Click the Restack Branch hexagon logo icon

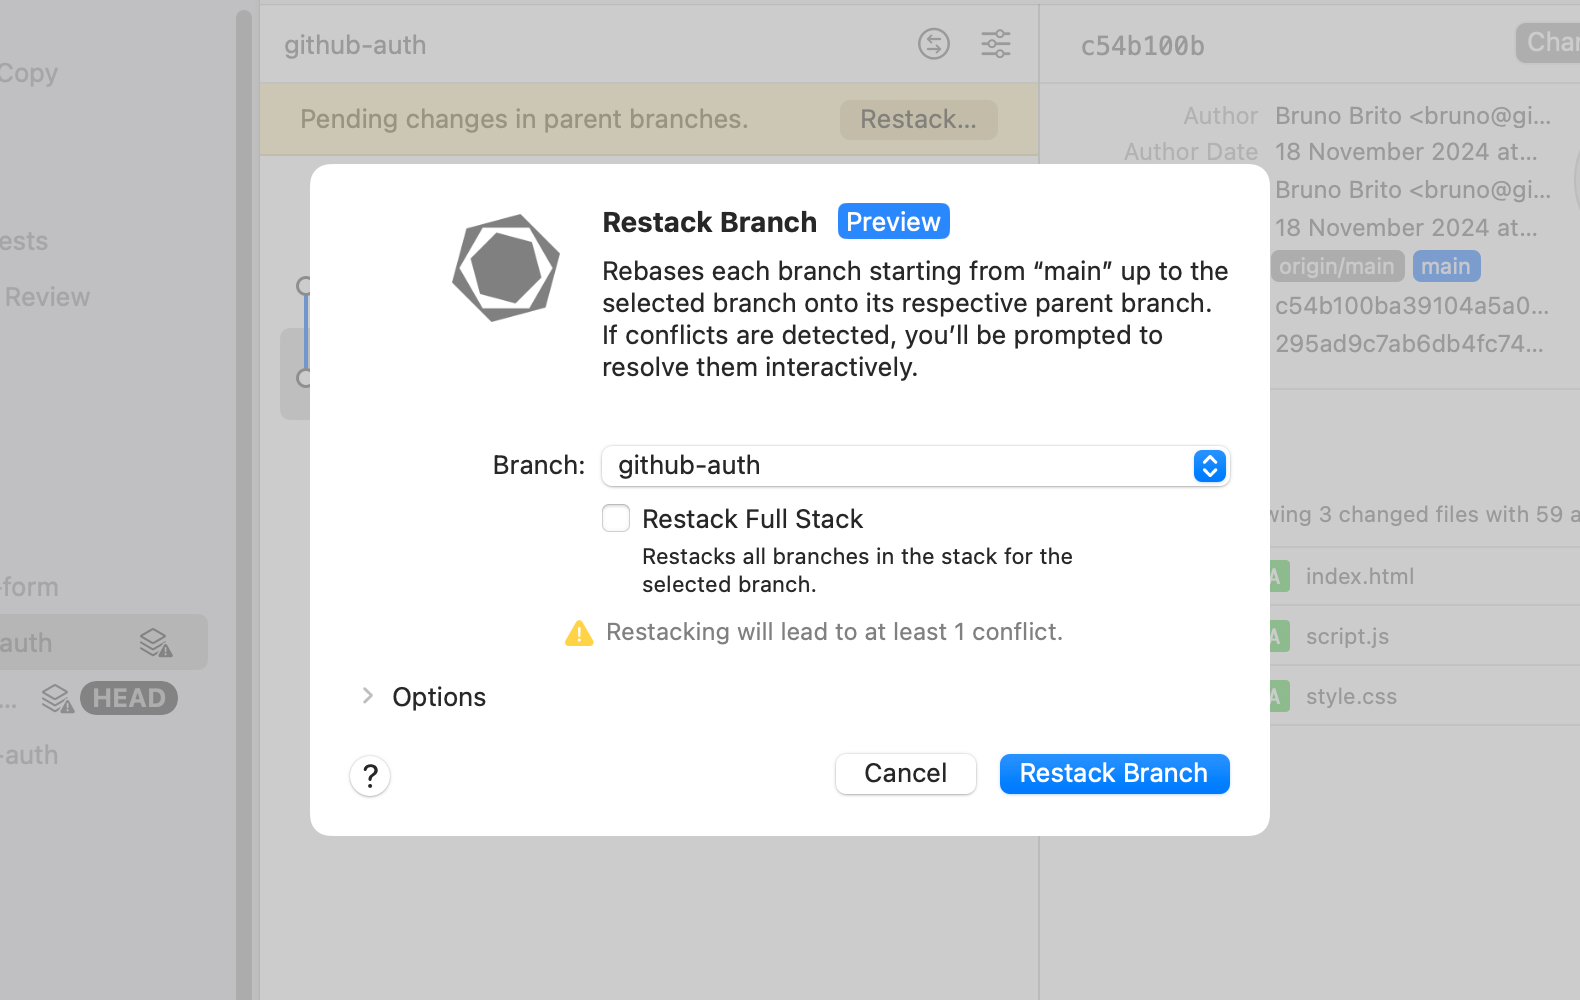tap(506, 268)
